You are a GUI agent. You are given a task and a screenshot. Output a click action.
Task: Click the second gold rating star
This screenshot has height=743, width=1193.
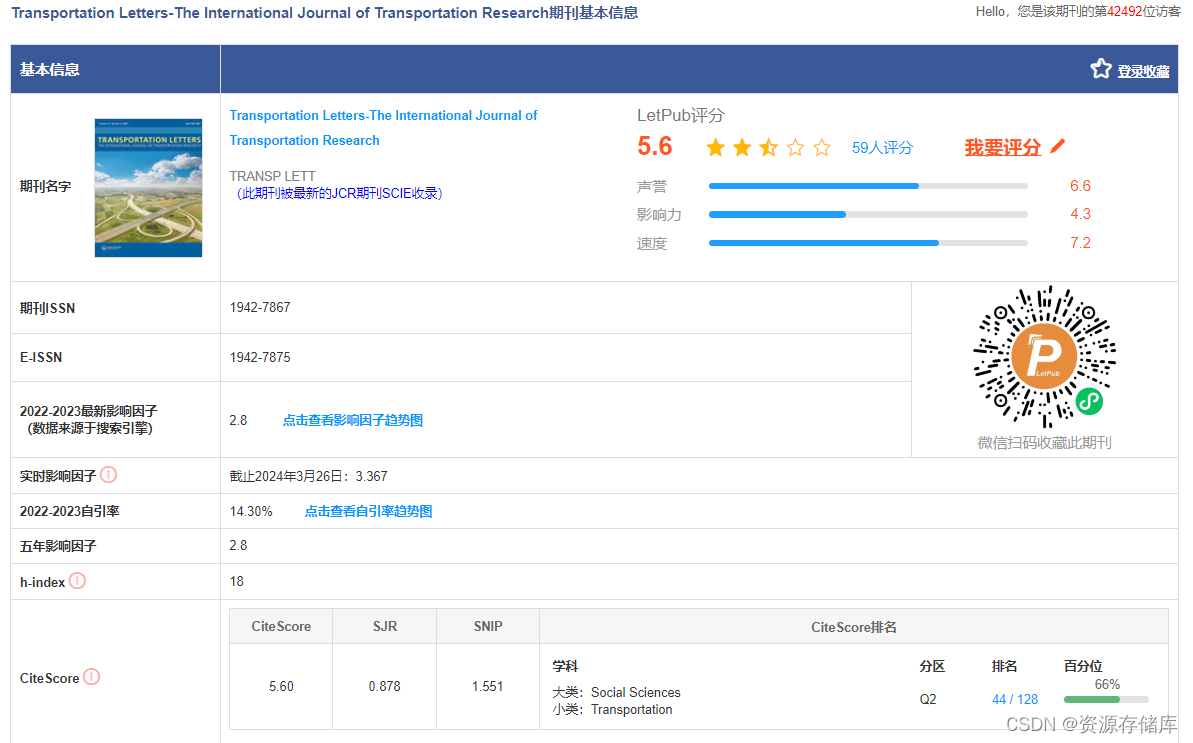click(x=742, y=148)
